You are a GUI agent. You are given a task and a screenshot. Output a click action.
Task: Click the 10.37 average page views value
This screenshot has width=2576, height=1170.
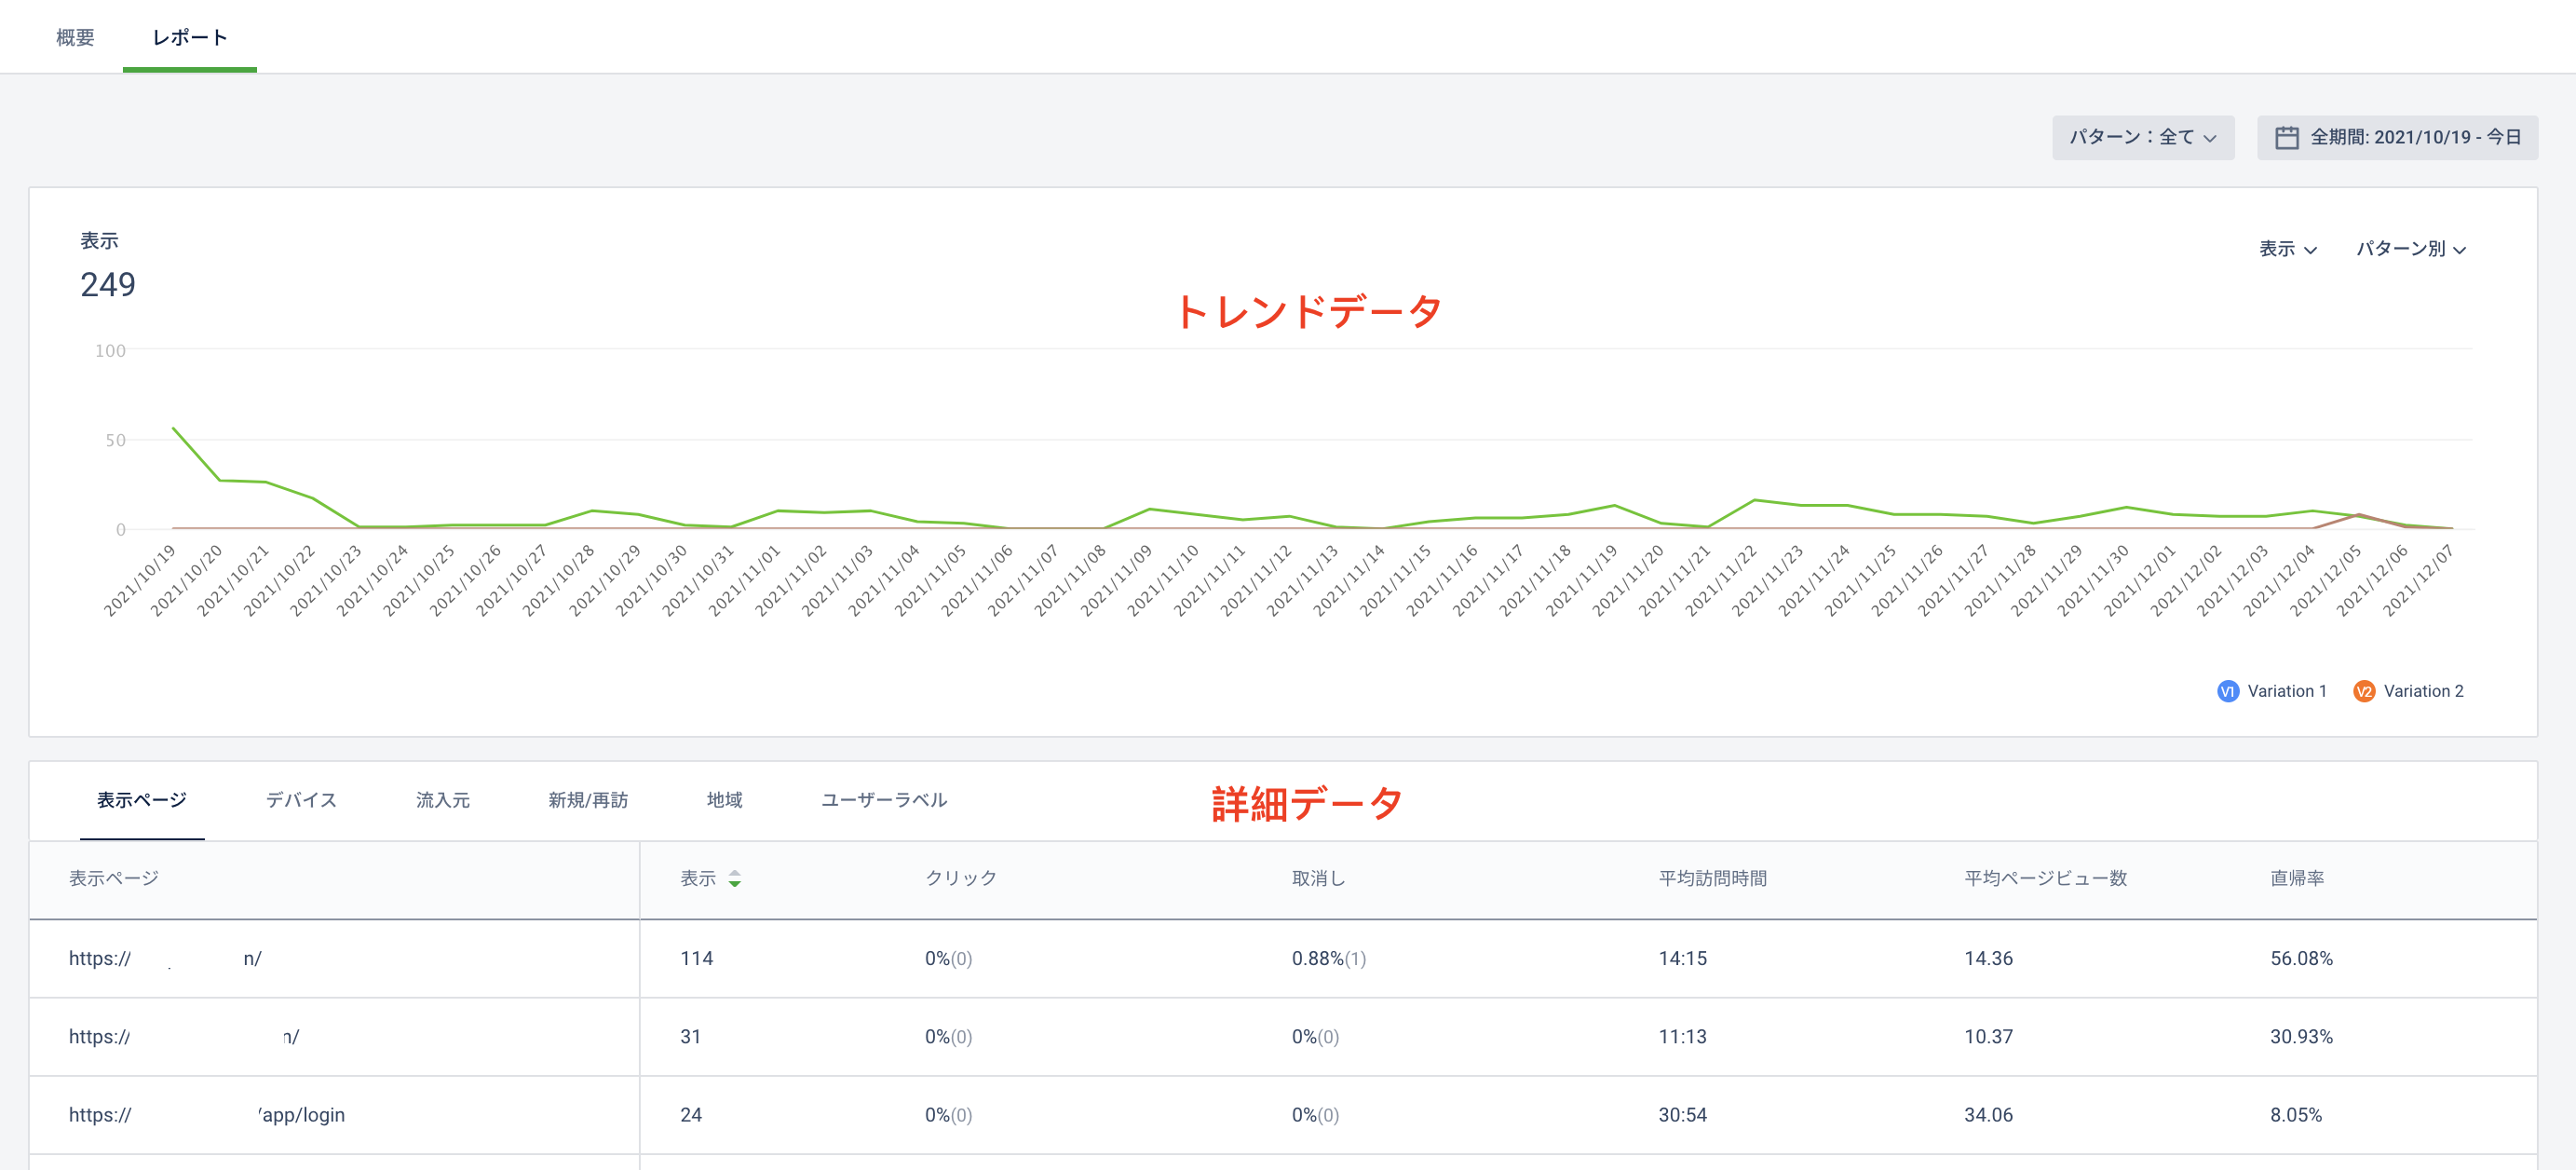[1989, 1036]
